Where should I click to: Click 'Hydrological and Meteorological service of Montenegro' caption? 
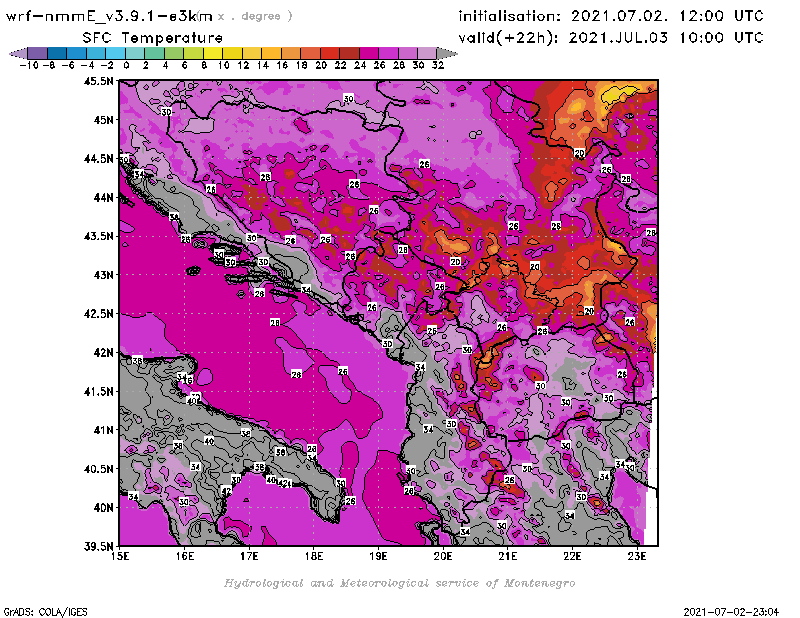[399, 583]
